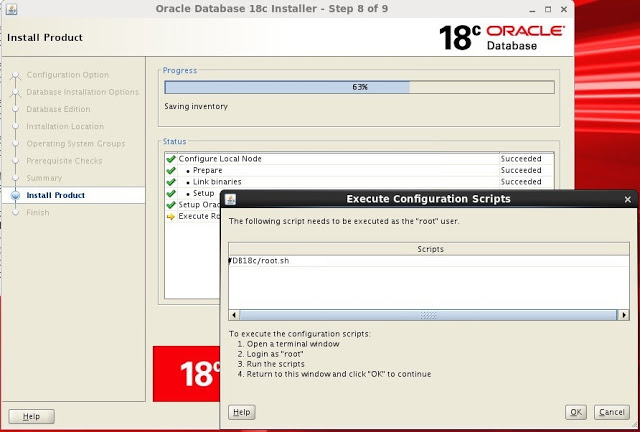Select Configuration Option step in sidebar
Viewport: 640px width, 432px height.
point(68,75)
